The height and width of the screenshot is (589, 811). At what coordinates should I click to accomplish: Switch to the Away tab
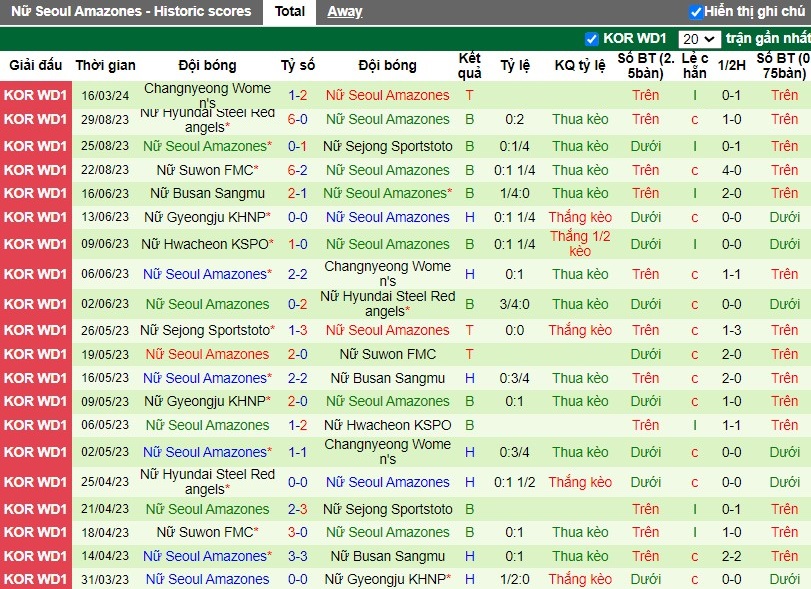[344, 11]
